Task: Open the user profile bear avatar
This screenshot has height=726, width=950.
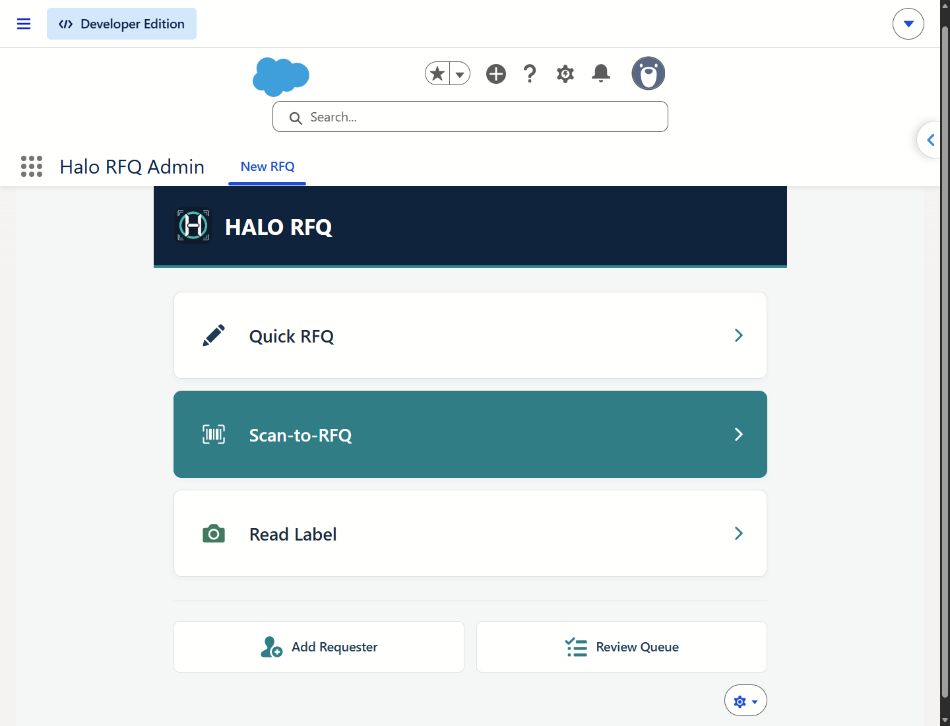Action: [x=648, y=73]
